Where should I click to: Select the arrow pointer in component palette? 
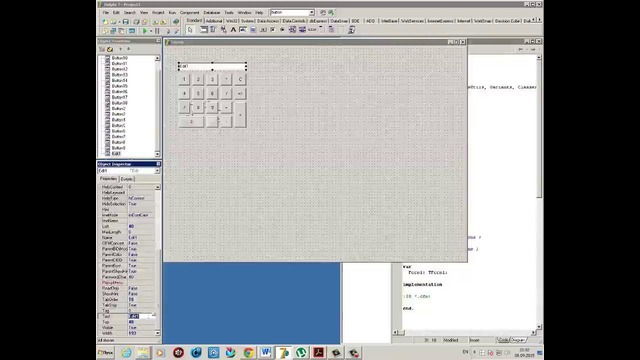point(190,30)
